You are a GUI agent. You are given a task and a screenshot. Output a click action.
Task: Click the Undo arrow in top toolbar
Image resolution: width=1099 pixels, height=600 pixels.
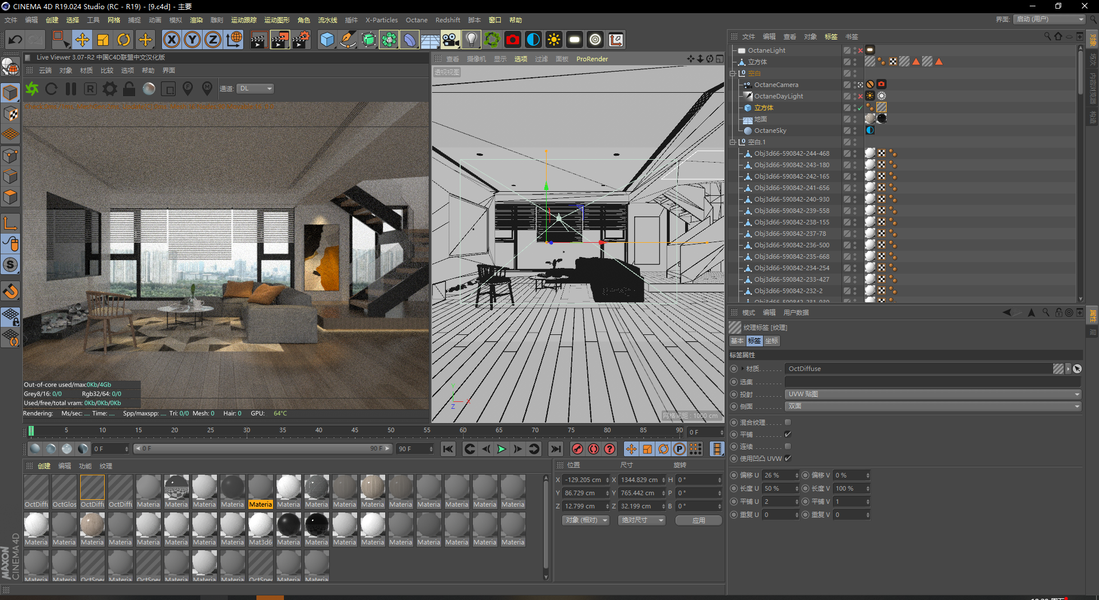pos(14,40)
